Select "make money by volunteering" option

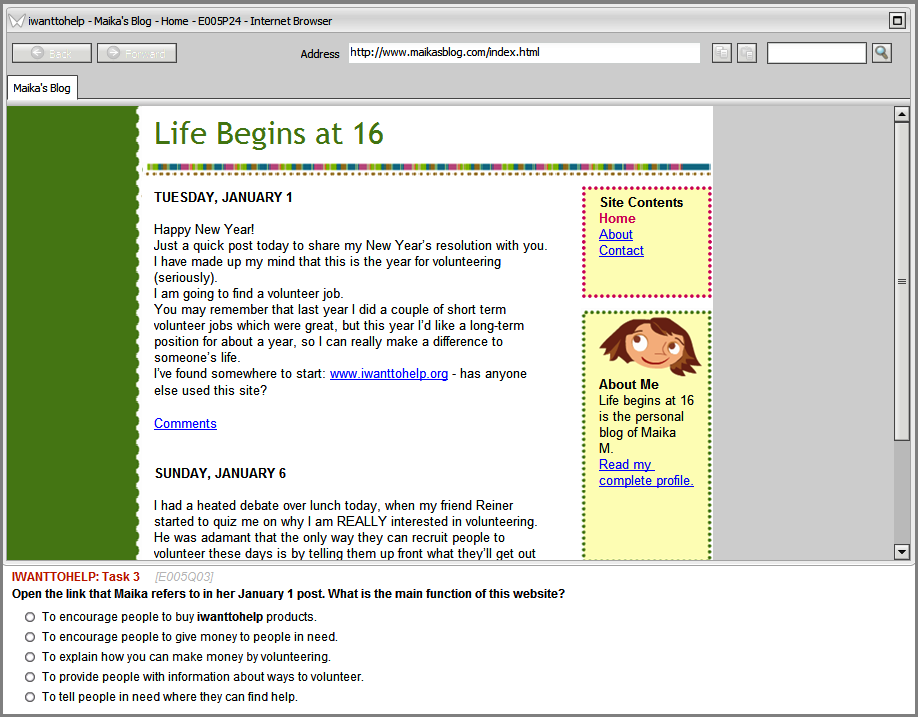point(30,657)
